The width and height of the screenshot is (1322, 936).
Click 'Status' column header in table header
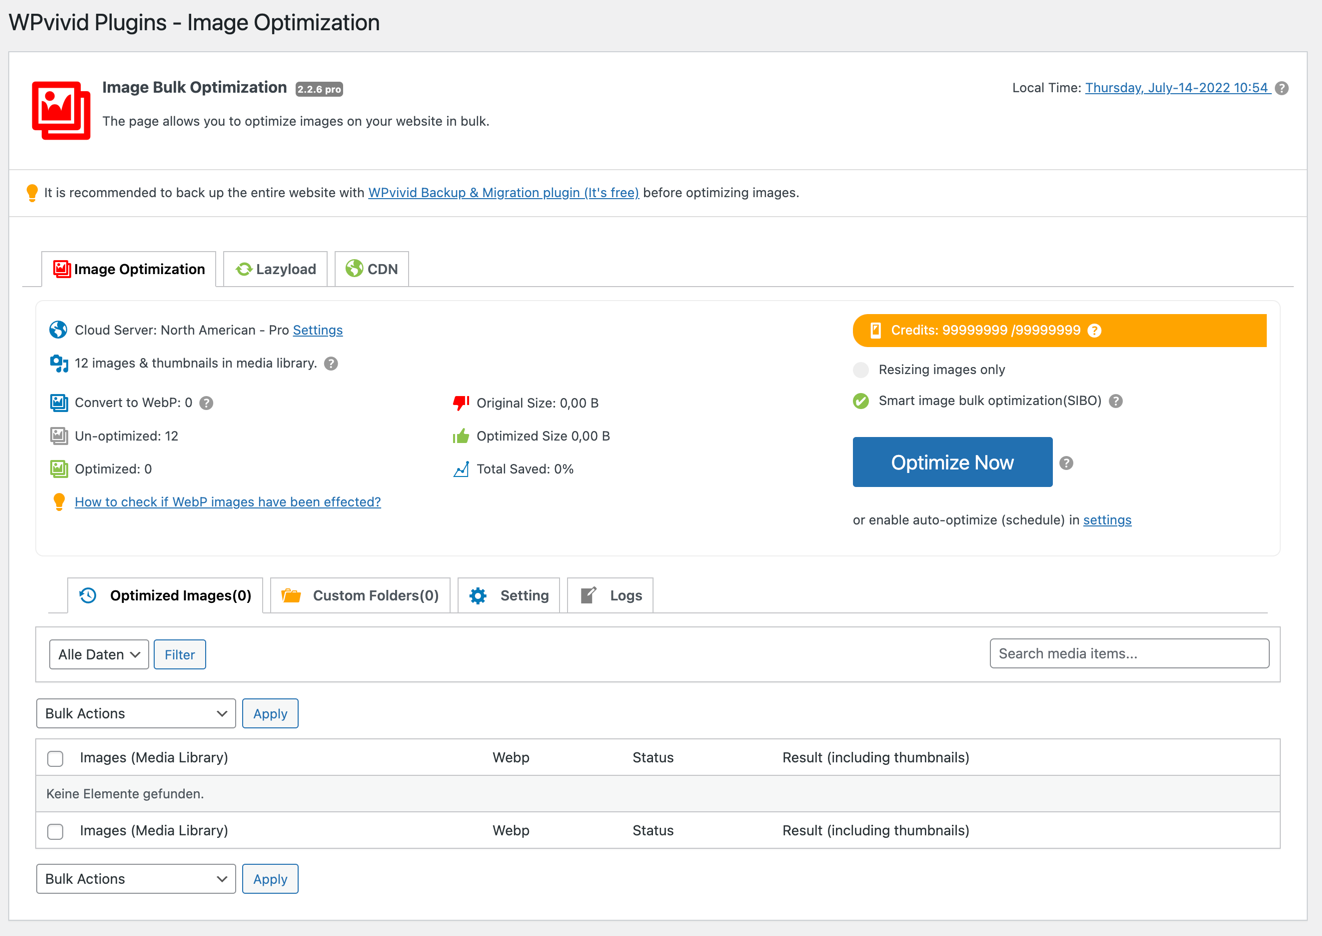click(x=653, y=757)
